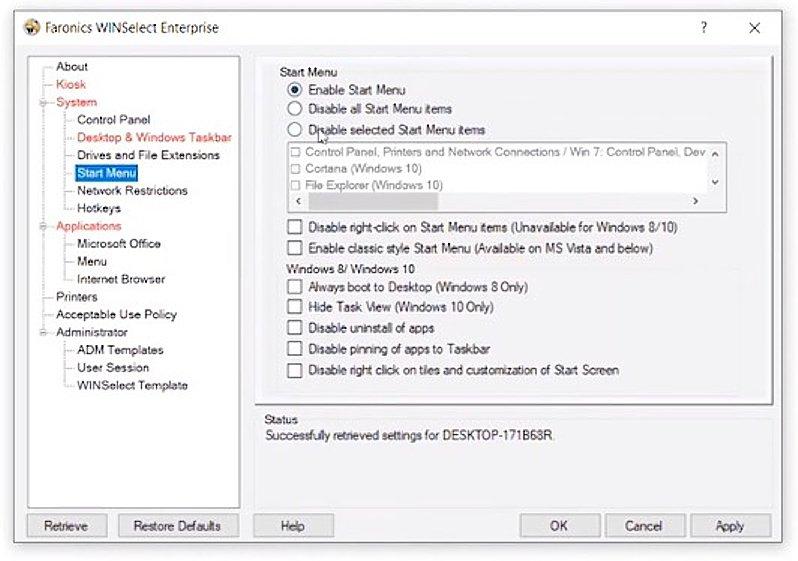This screenshot has width=798, height=561.
Task: Open the Menu tree item under Applications
Action: (92, 261)
